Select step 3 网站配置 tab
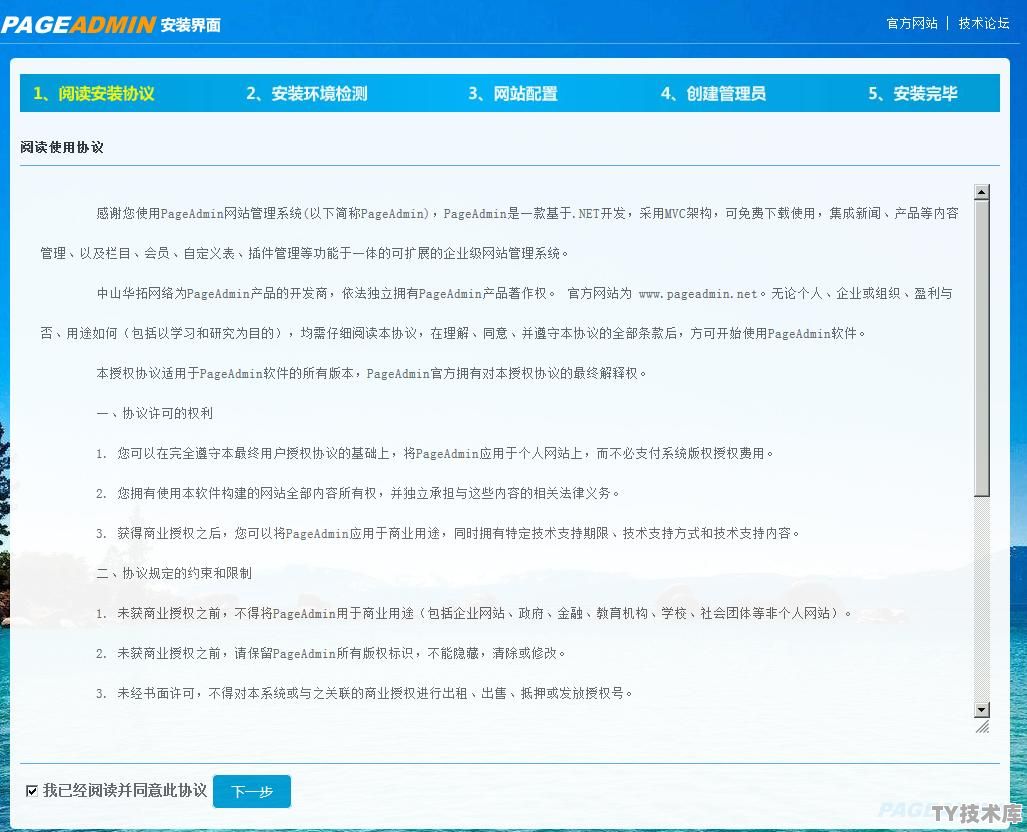 tap(513, 94)
